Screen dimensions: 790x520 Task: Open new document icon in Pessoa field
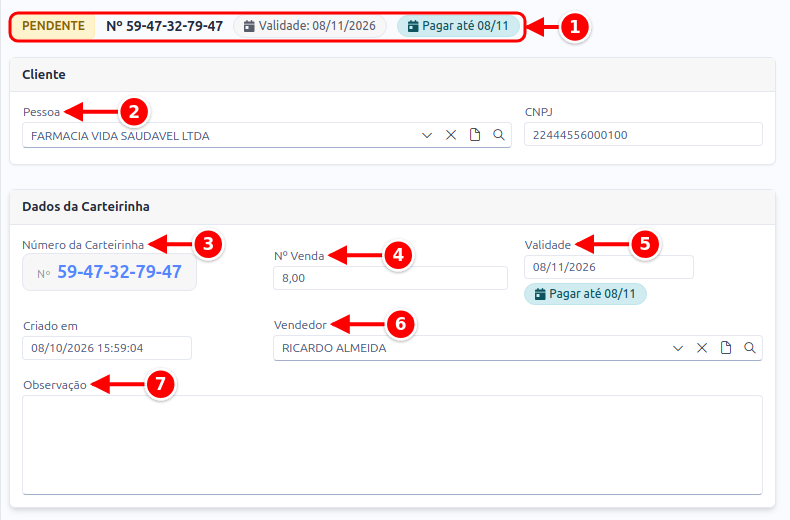point(475,135)
